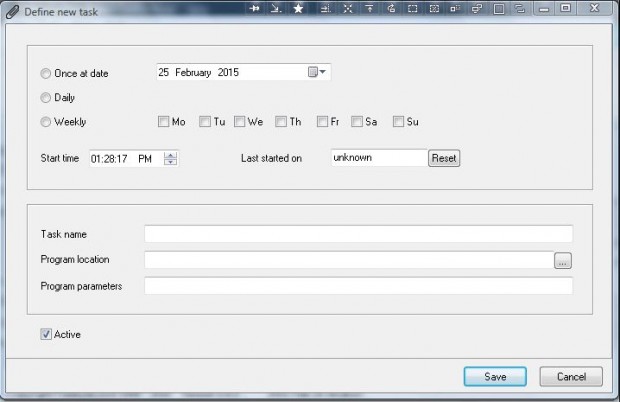Click the year 2015 in date field

228,72
